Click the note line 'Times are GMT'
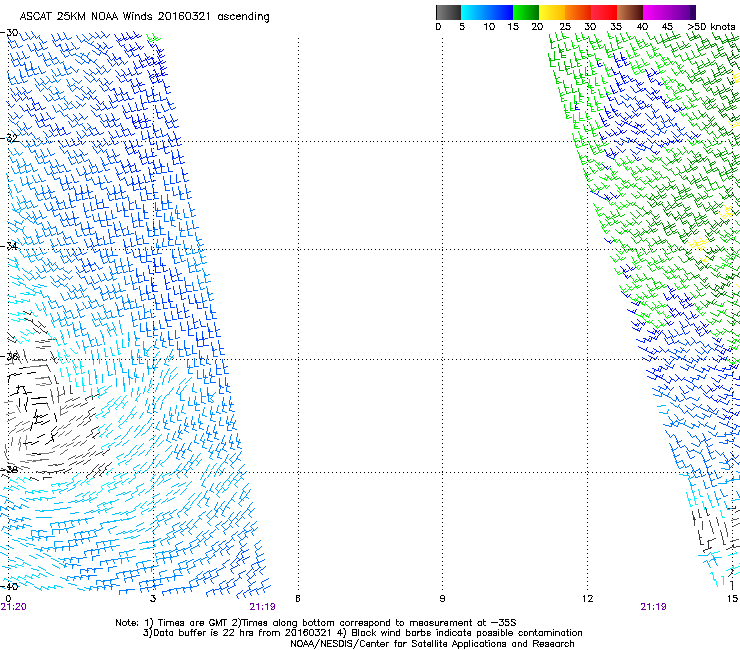The height and width of the screenshot is (650, 740). (x=195, y=623)
